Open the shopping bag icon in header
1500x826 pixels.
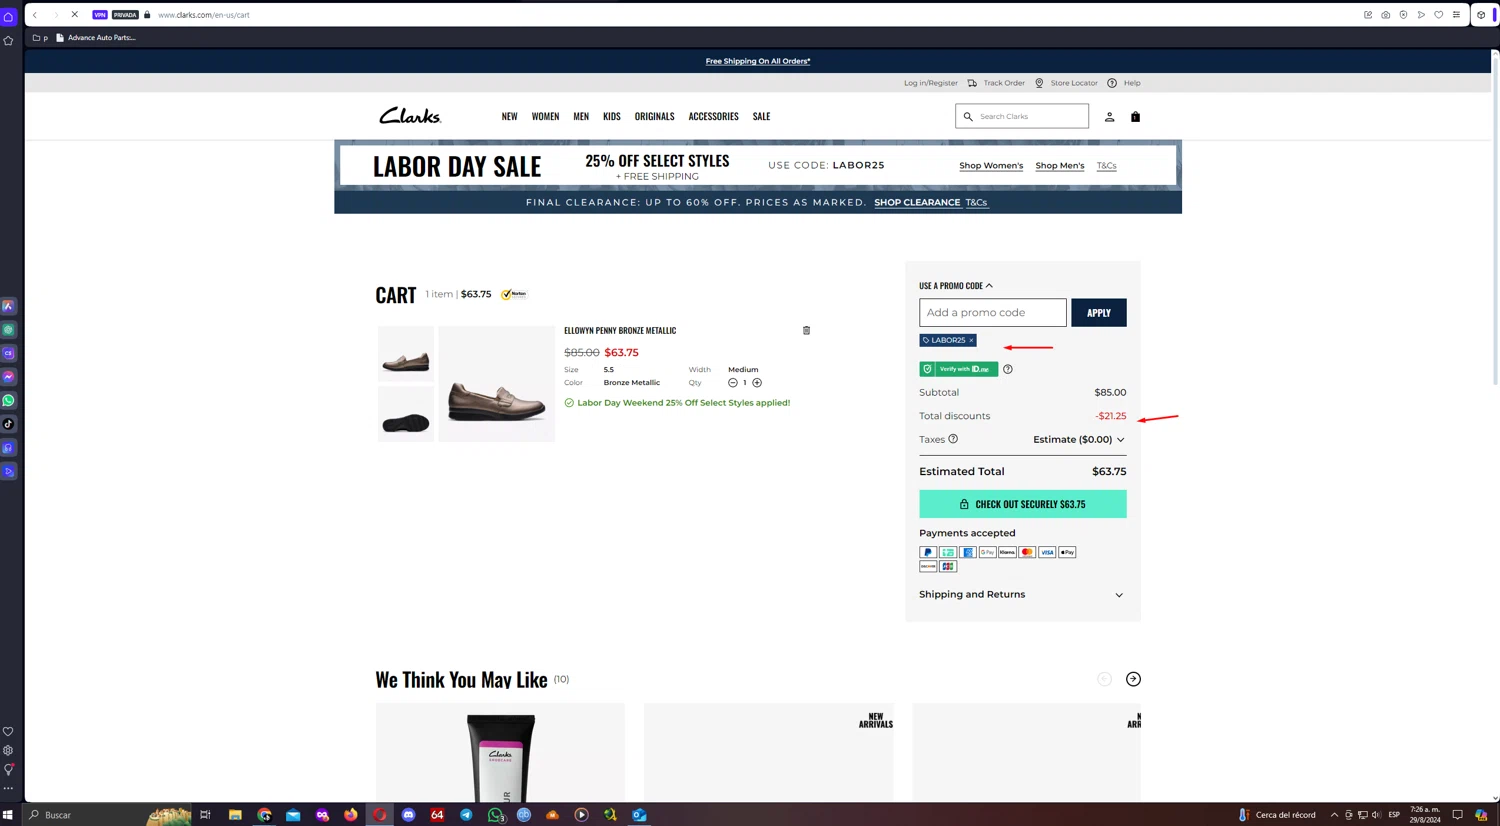pyautogui.click(x=1135, y=117)
